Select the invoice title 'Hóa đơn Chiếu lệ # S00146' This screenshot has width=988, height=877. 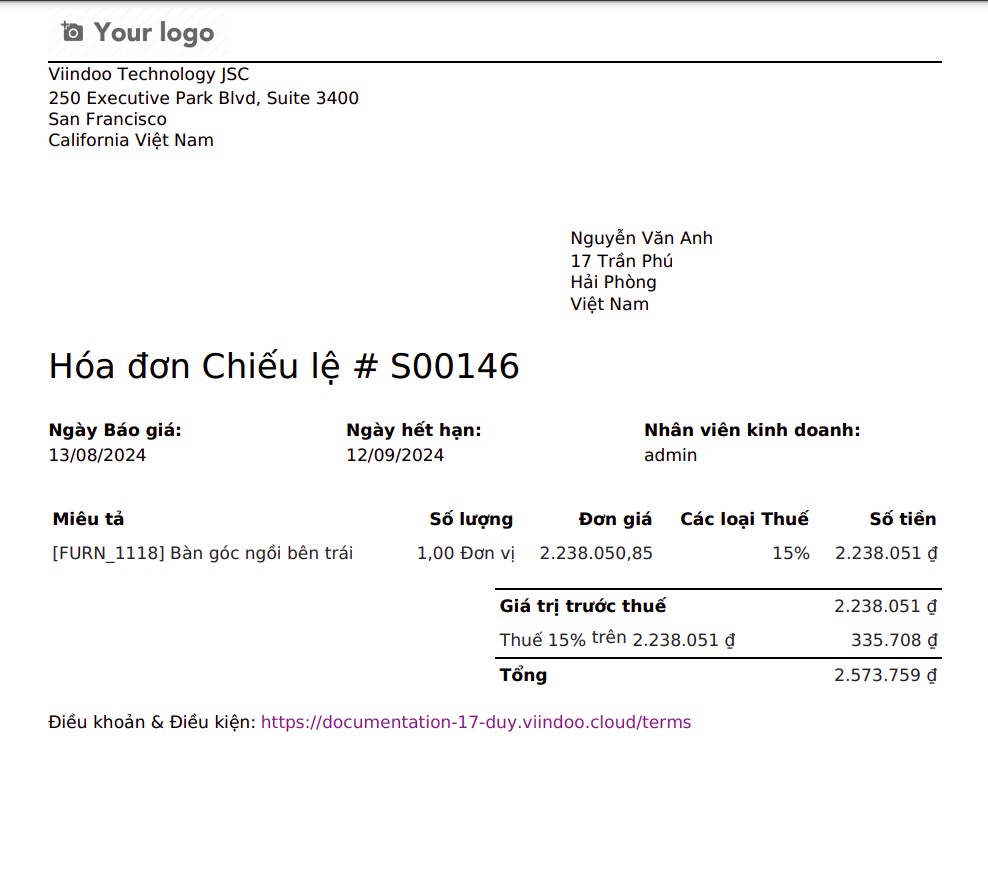click(284, 367)
